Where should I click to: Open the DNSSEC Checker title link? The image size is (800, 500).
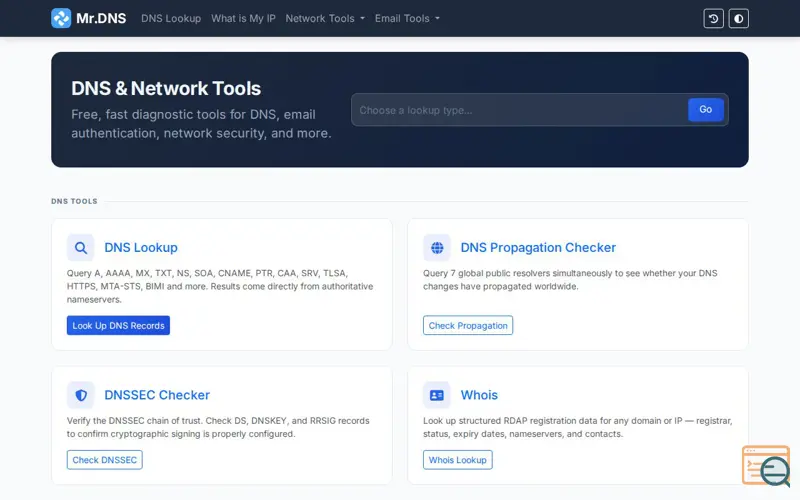(157, 395)
